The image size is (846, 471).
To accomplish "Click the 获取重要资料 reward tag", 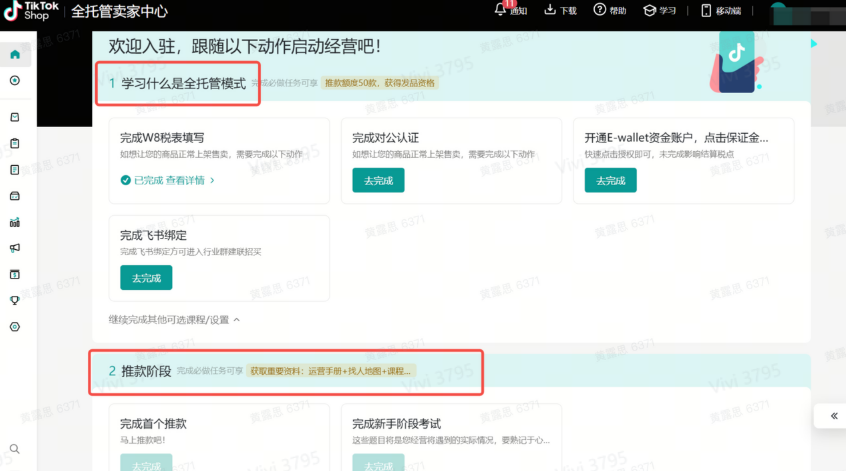I will pyautogui.click(x=330, y=371).
